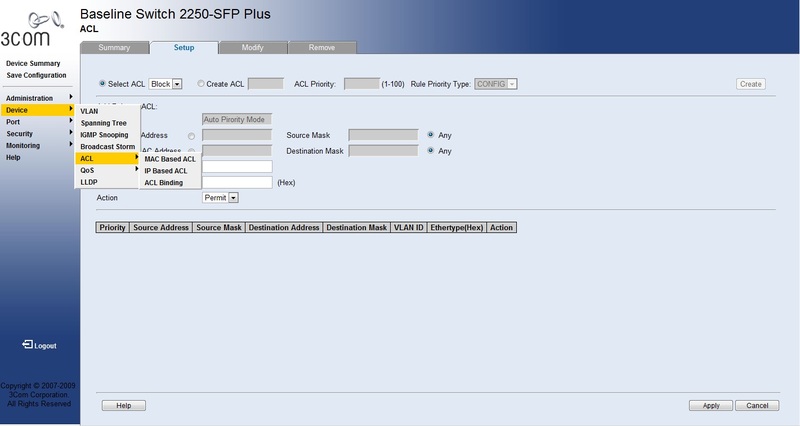Image resolution: width=800 pixels, height=426 pixels.
Task: Switch to the Remove tab
Action: click(322, 47)
